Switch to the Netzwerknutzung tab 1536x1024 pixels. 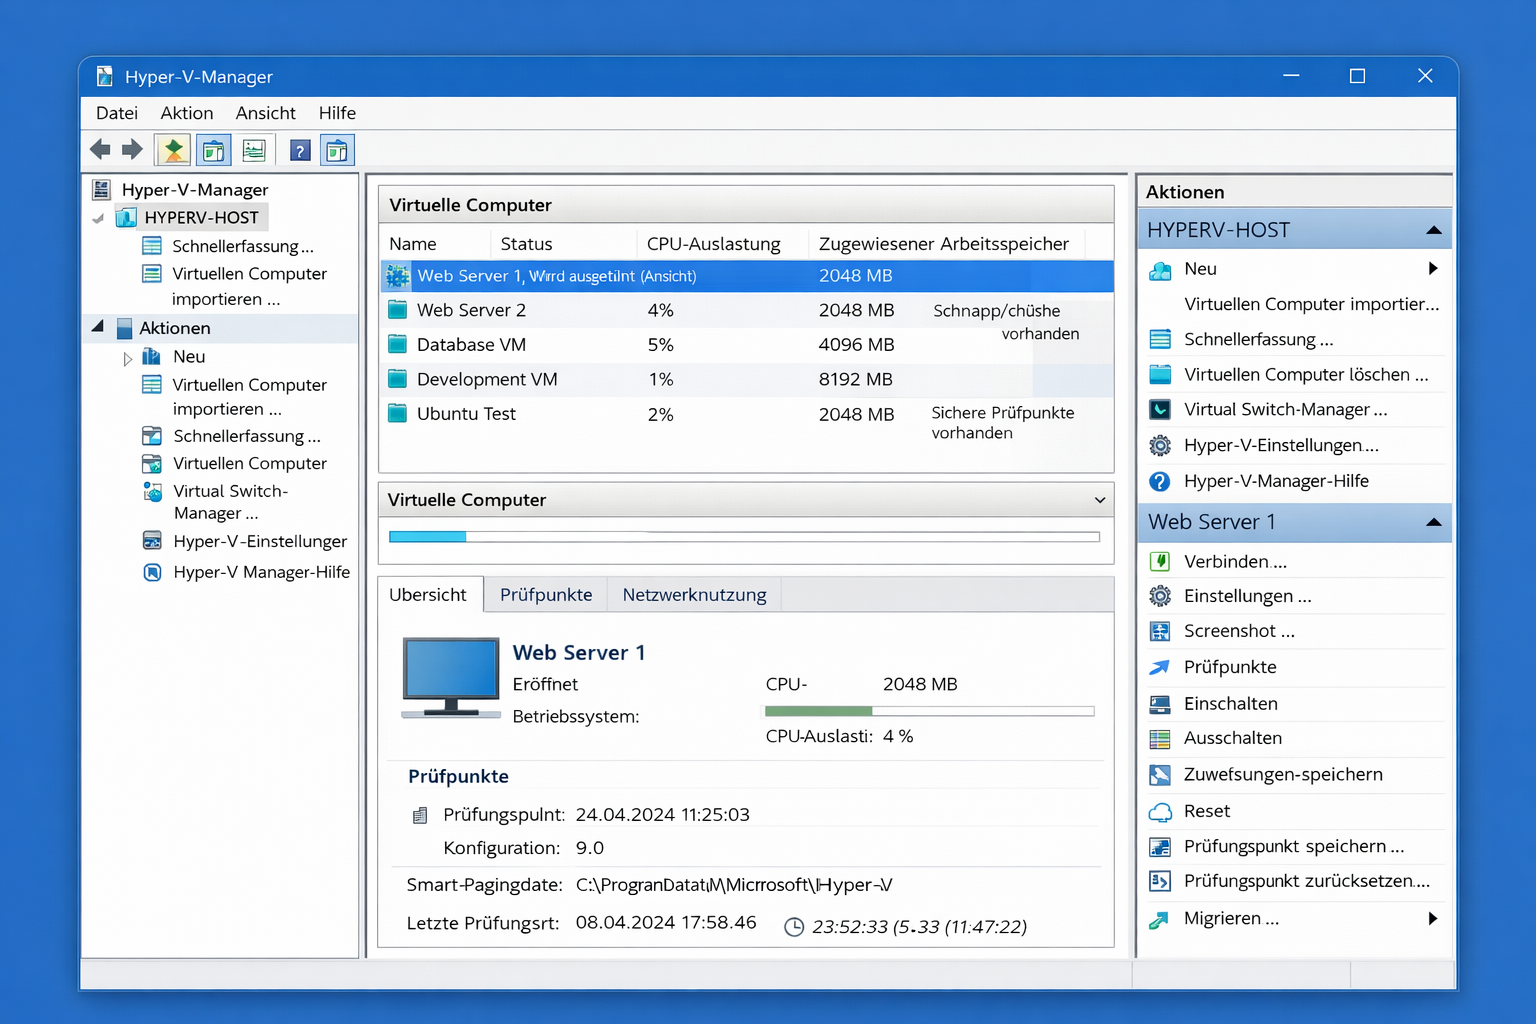click(x=694, y=595)
